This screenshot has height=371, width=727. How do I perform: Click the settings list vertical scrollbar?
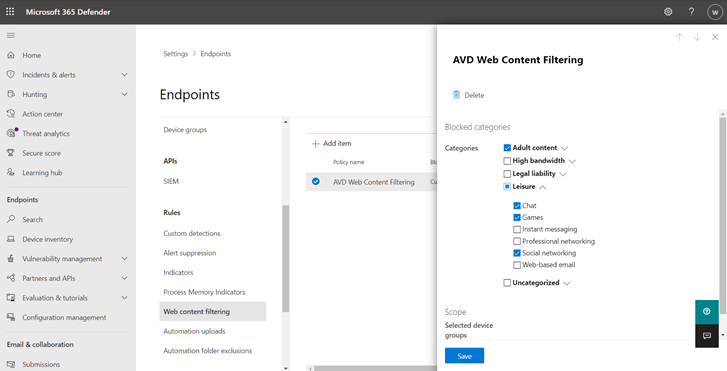pos(286,258)
